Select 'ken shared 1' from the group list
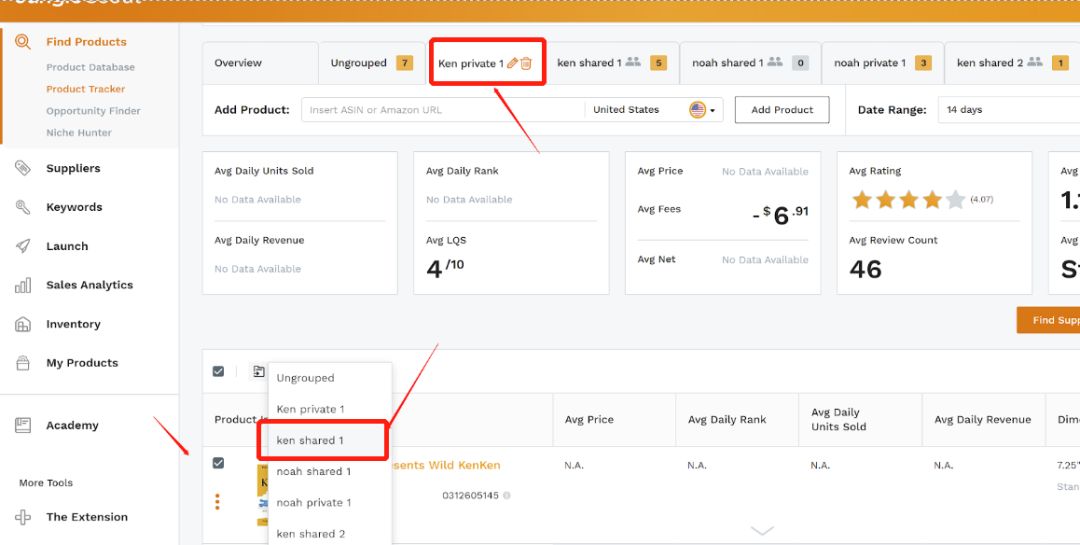The height and width of the screenshot is (545, 1080). pos(310,440)
